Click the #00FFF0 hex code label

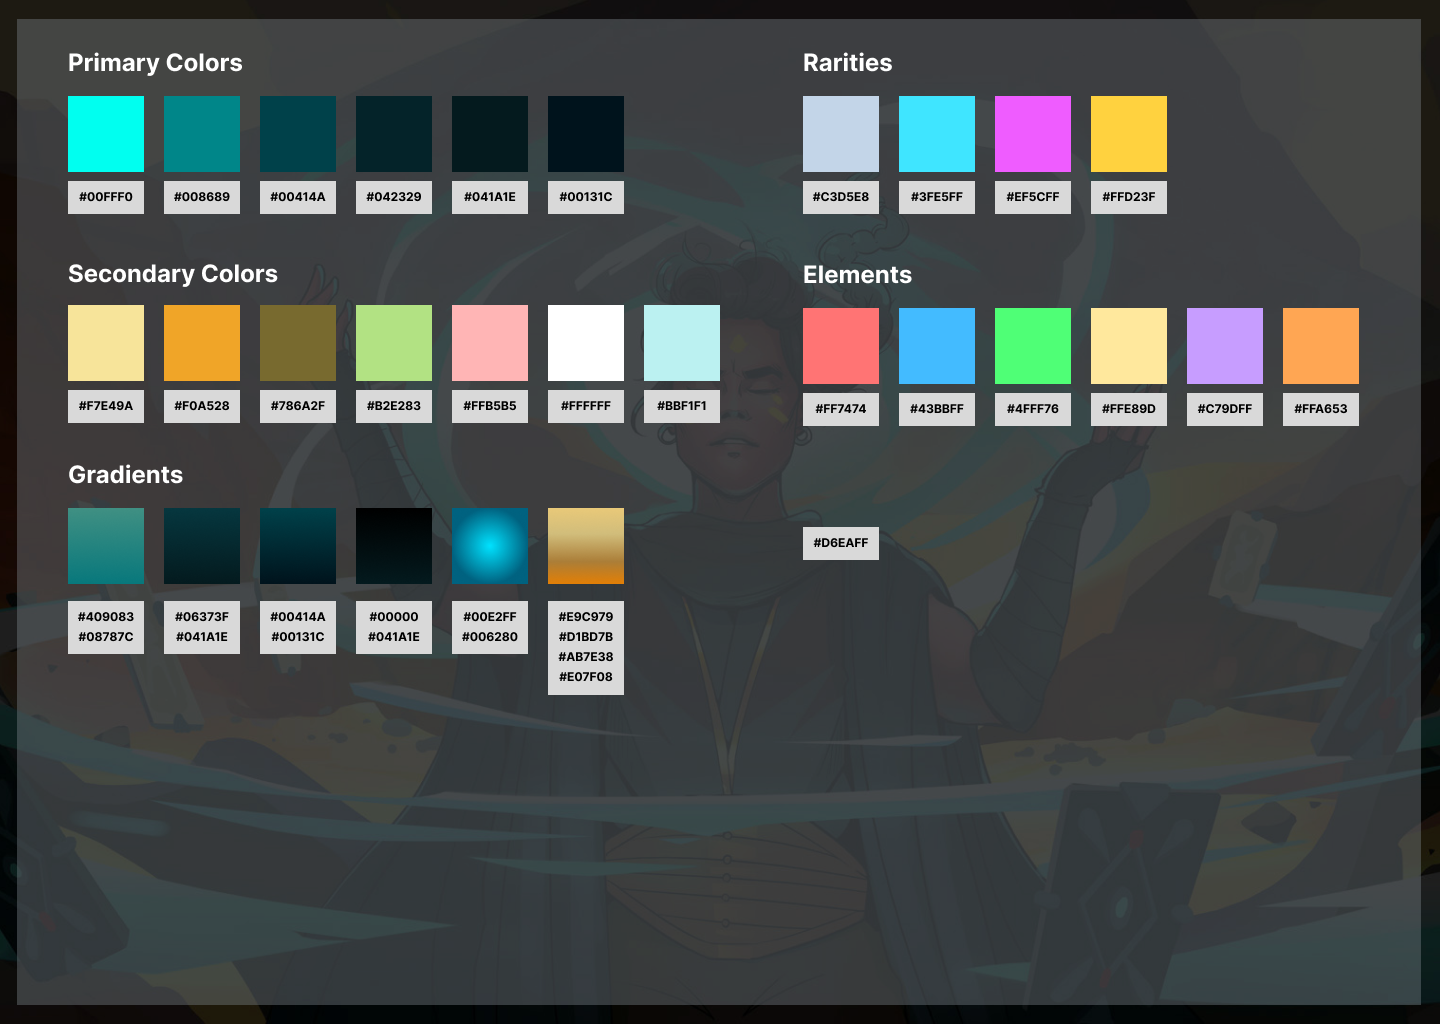106,197
